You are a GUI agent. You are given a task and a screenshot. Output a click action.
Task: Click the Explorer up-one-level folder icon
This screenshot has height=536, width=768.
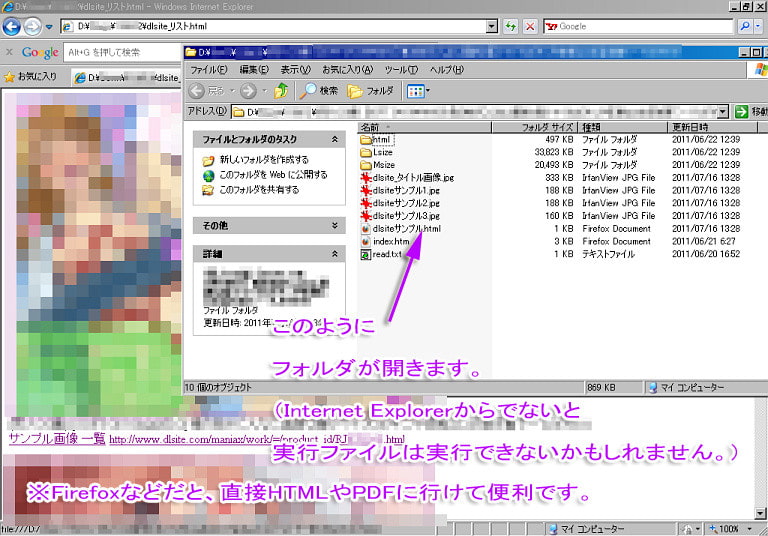[x=281, y=91]
